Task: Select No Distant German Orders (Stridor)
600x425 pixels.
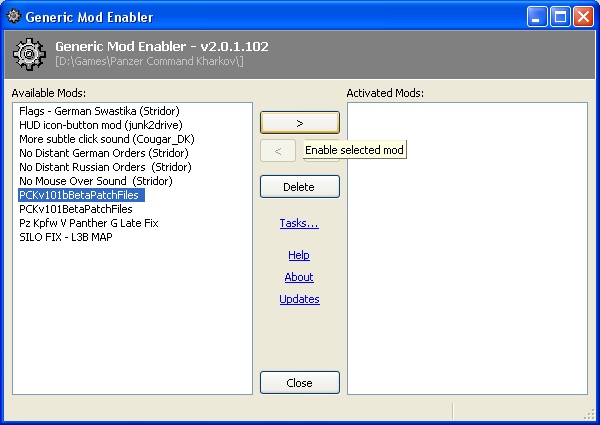Action: tap(104, 153)
